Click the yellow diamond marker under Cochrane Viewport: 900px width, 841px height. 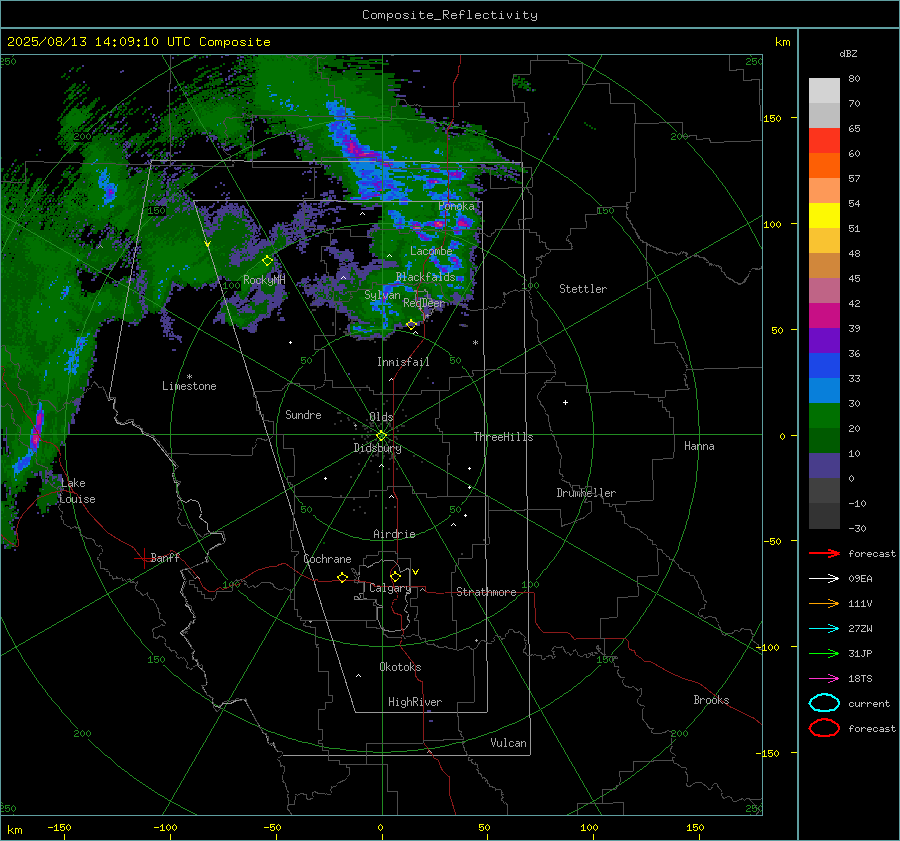point(342,577)
